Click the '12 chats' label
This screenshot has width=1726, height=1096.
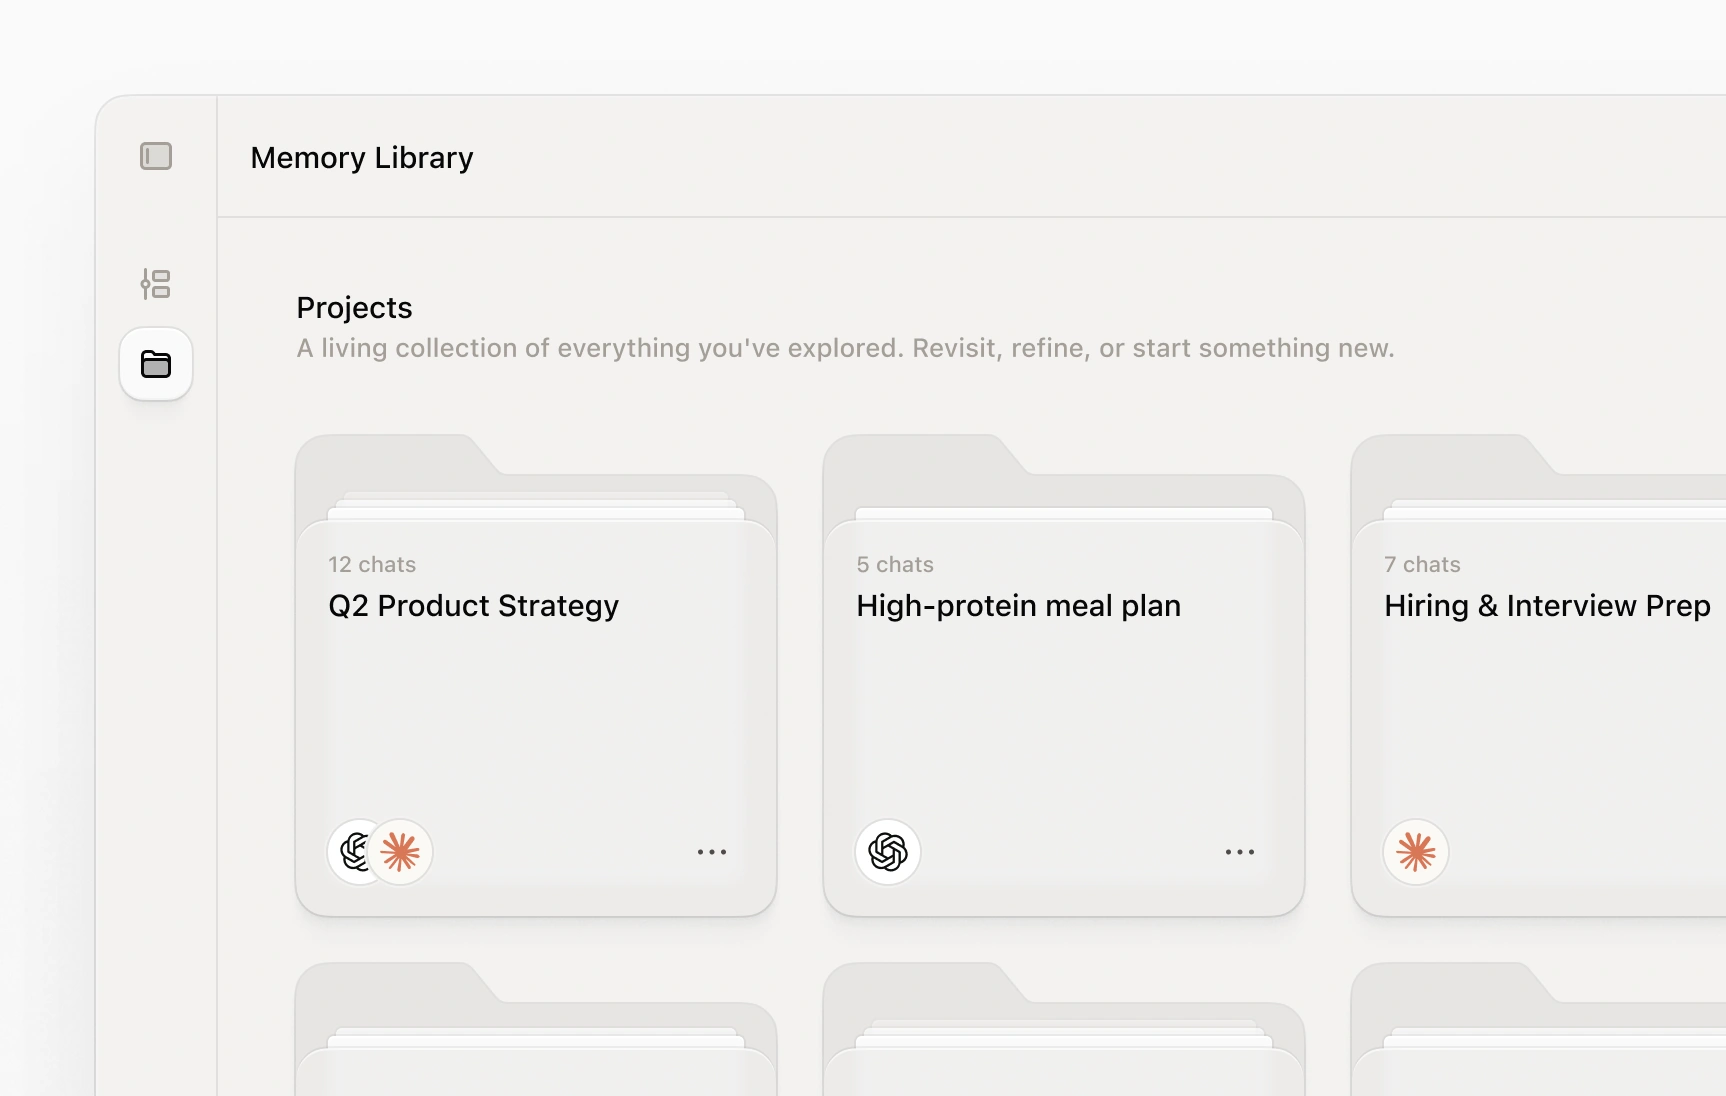(372, 564)
